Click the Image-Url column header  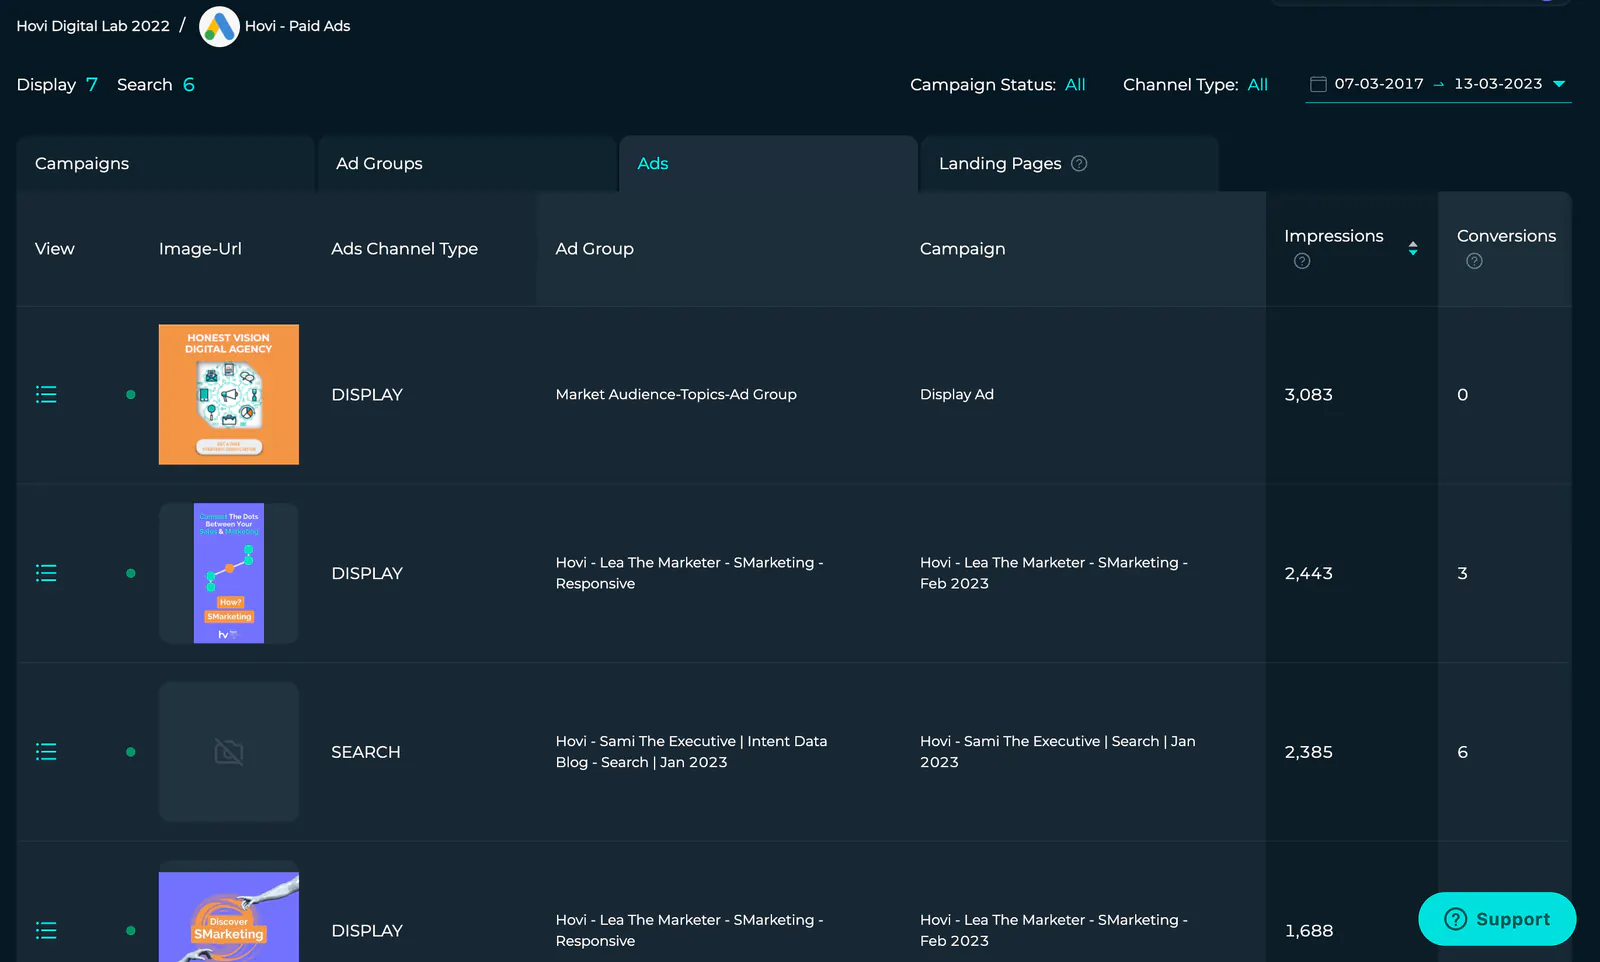[200, 249]
